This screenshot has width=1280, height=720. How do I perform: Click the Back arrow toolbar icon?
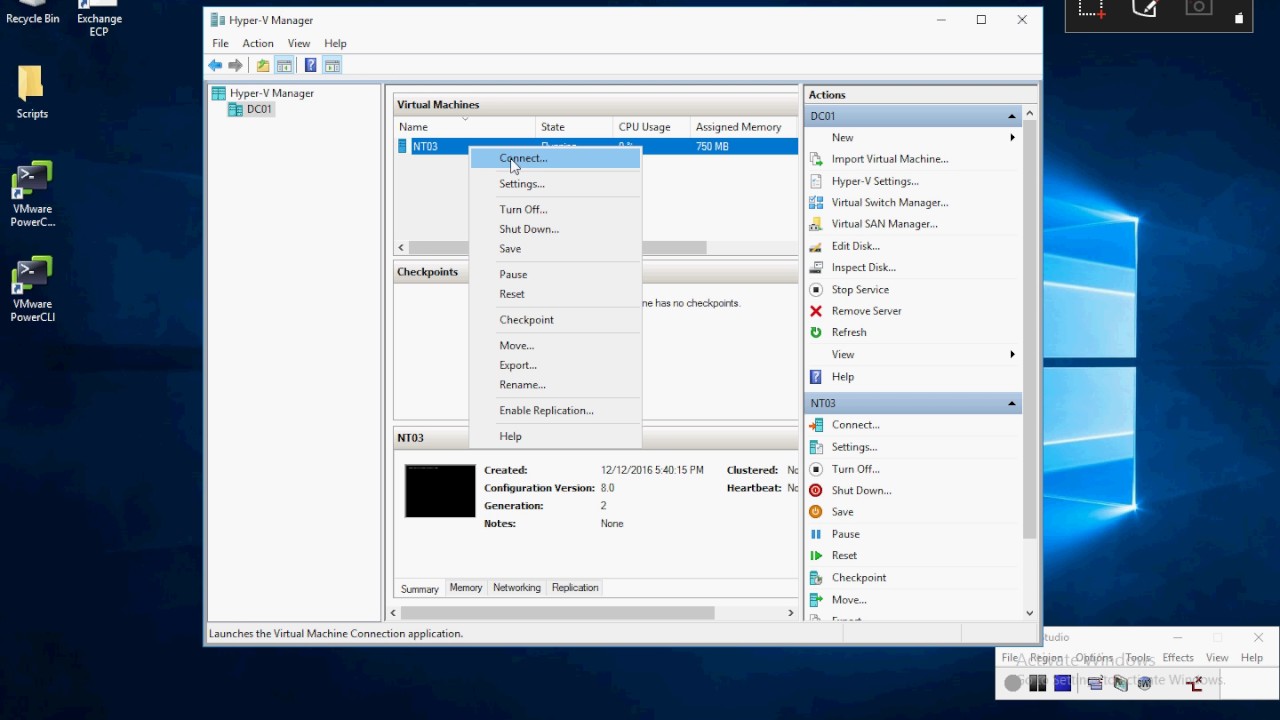[x=215, y=66]
